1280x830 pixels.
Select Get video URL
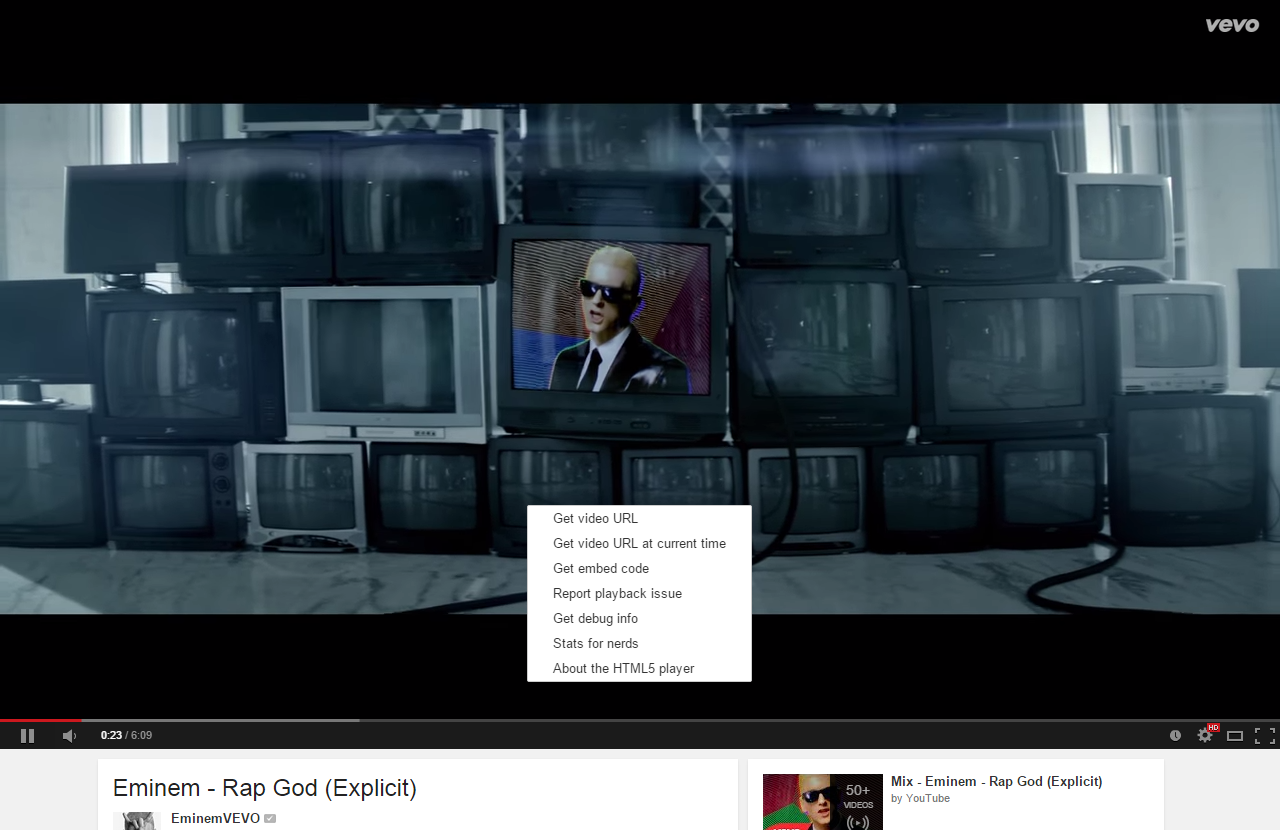tap(640, 518)
